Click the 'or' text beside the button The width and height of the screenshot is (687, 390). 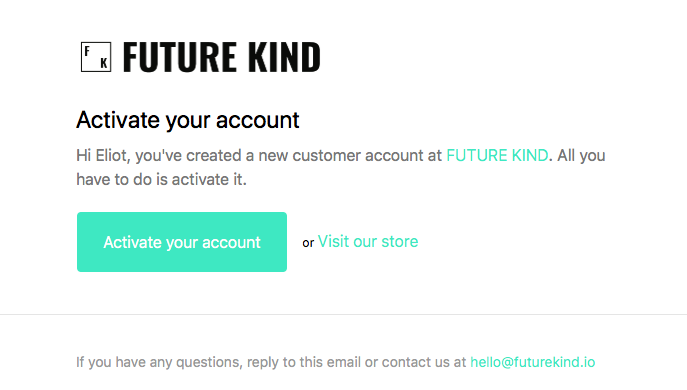(308, 243)
